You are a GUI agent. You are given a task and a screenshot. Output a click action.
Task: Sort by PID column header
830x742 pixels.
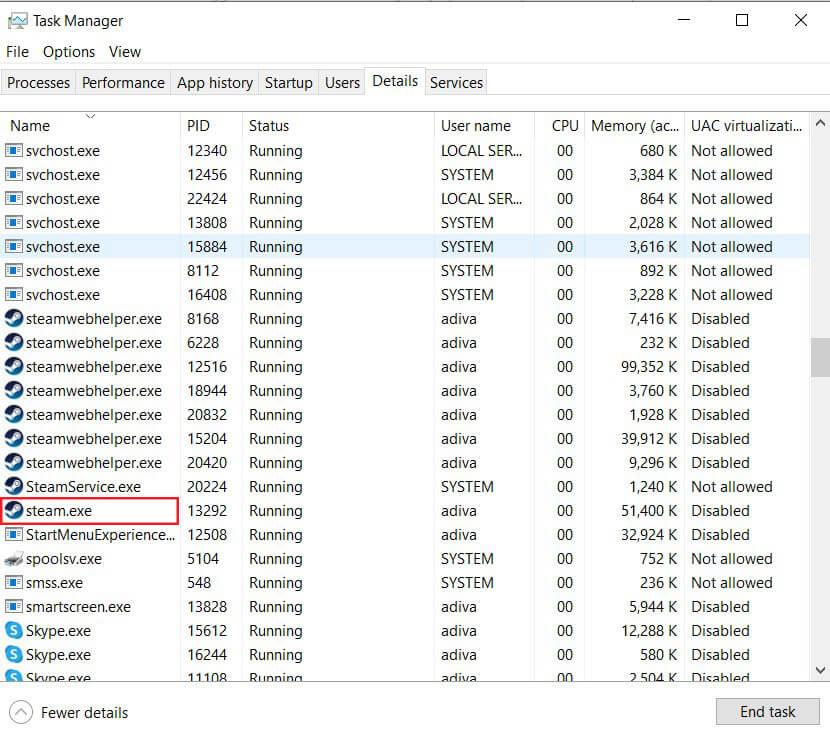click(x=197, y=126)
